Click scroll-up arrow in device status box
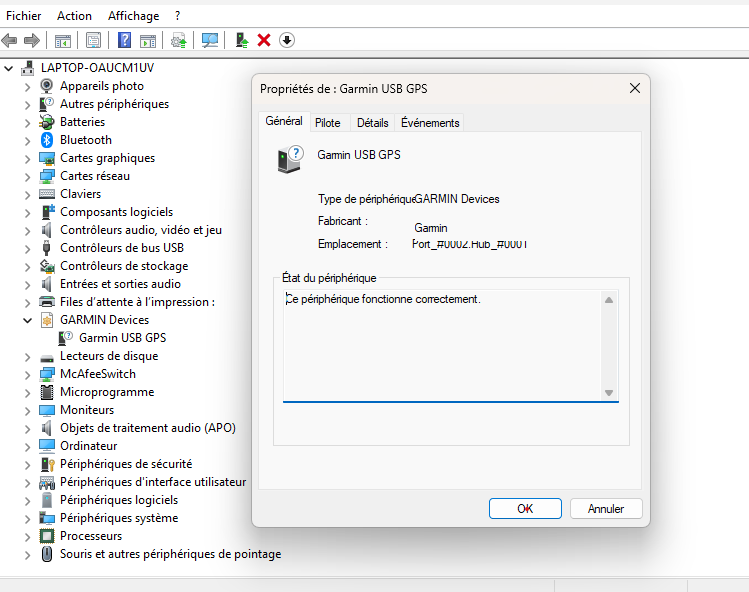Image resolution: width=749 pixels, height=592 pixels. point(609,300)
